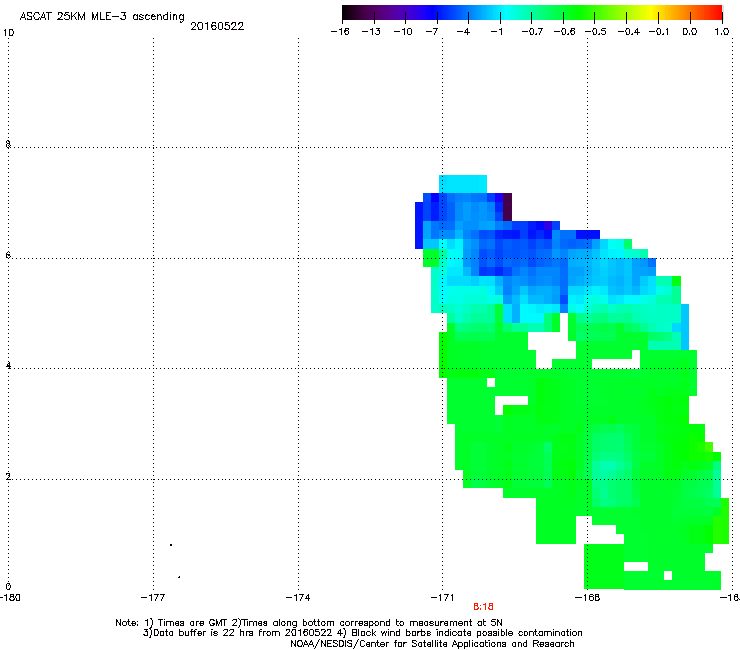
Task: Click the -180 longitude axis label
Action: (x=10, y=598)
